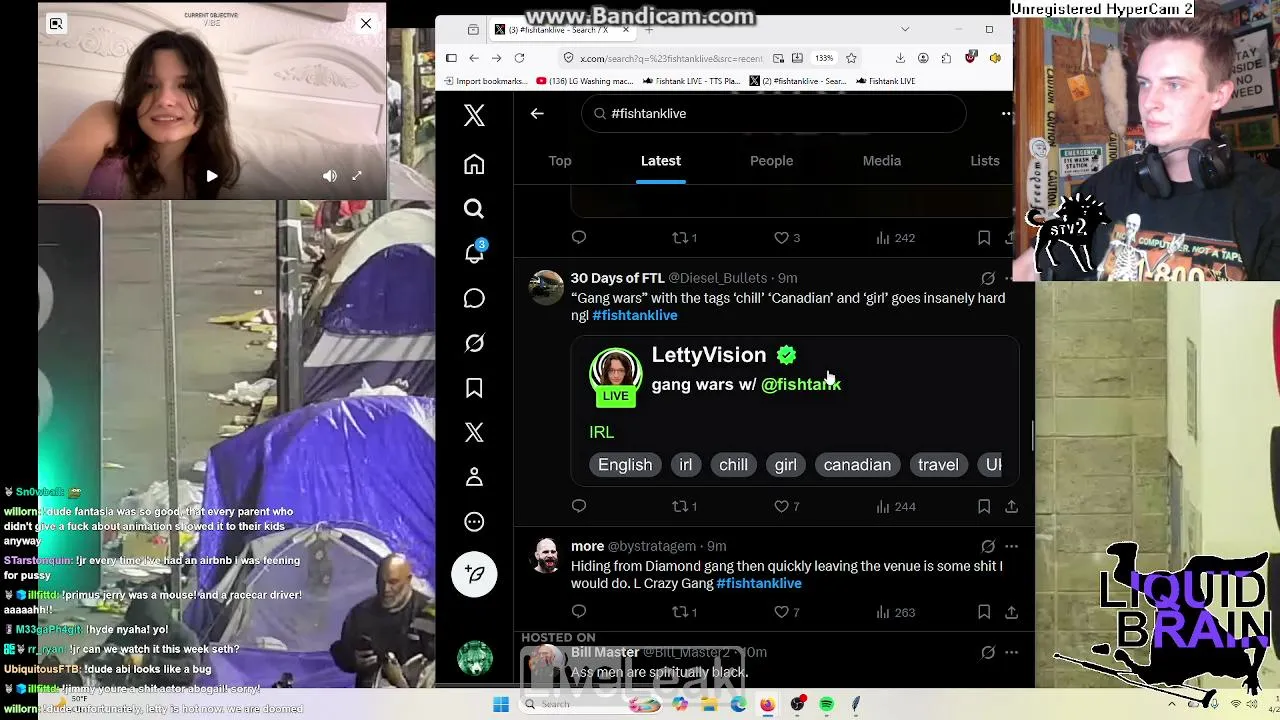Open the X logo home link in sidebar top
The height and width of the screenshot is (720, 1280).
point(474,115)
